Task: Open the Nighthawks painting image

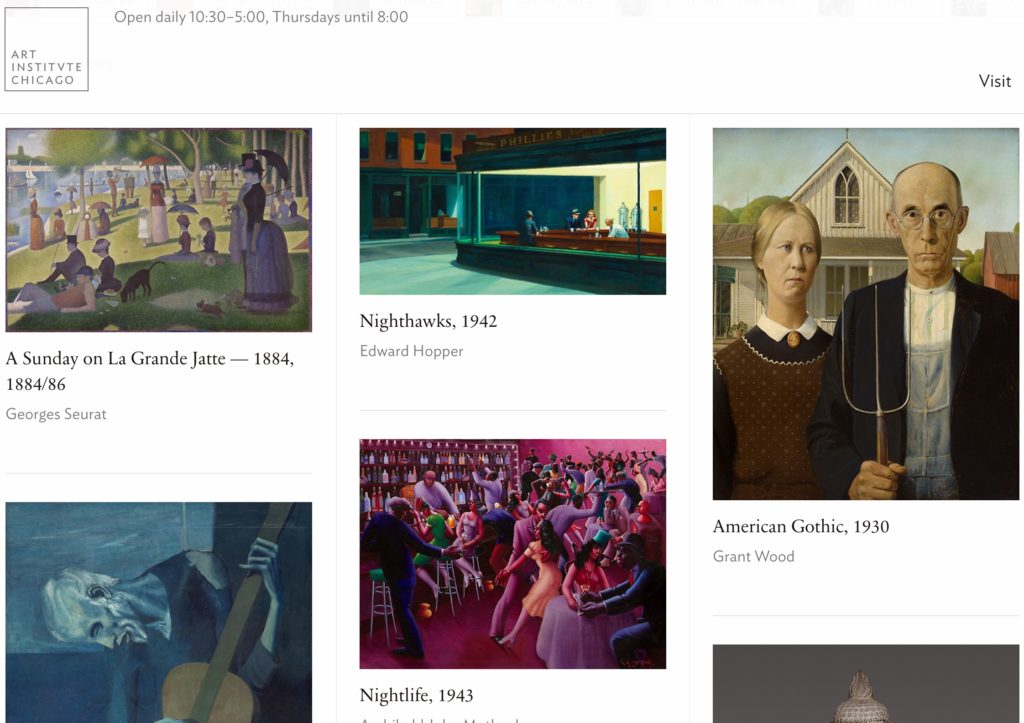Action: click(513, 211)
